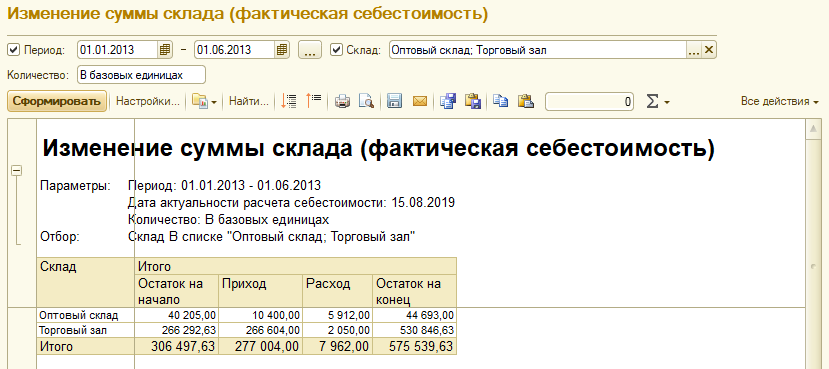Click the Количество field В базовых единицах
Viewport: 829px width, 369px height.
pyautogui.click(x=141, y=75)
